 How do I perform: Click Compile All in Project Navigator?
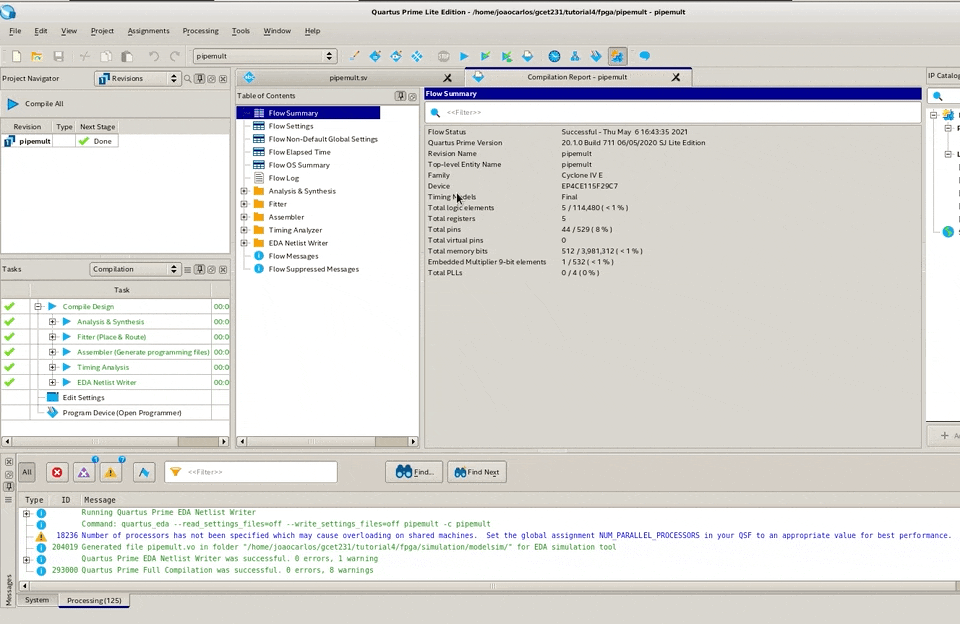[44, 104]
